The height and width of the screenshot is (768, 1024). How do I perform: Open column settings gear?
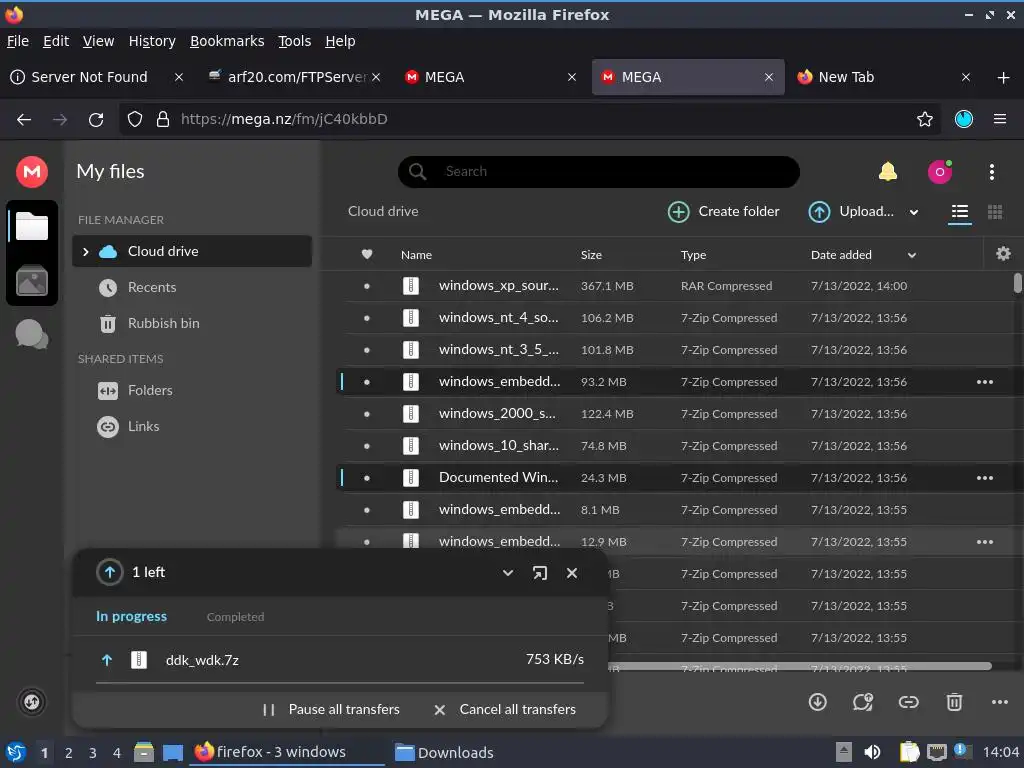point(1003,254)
